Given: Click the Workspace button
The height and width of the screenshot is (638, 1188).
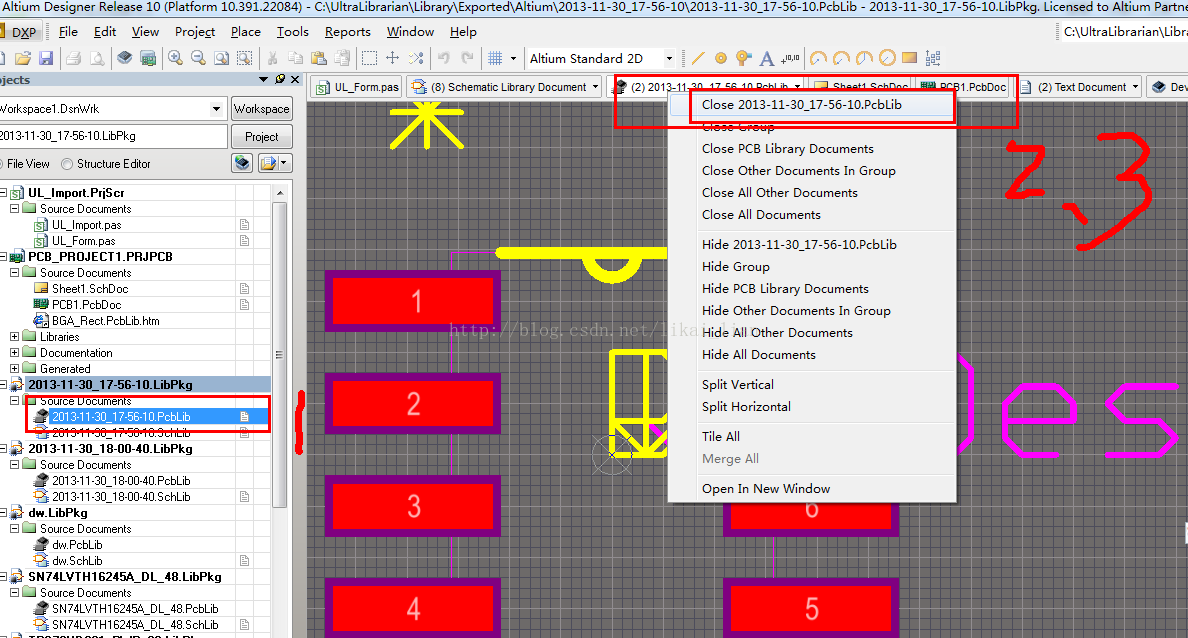Looking at the screenshot, I should [x=261, y=109].
